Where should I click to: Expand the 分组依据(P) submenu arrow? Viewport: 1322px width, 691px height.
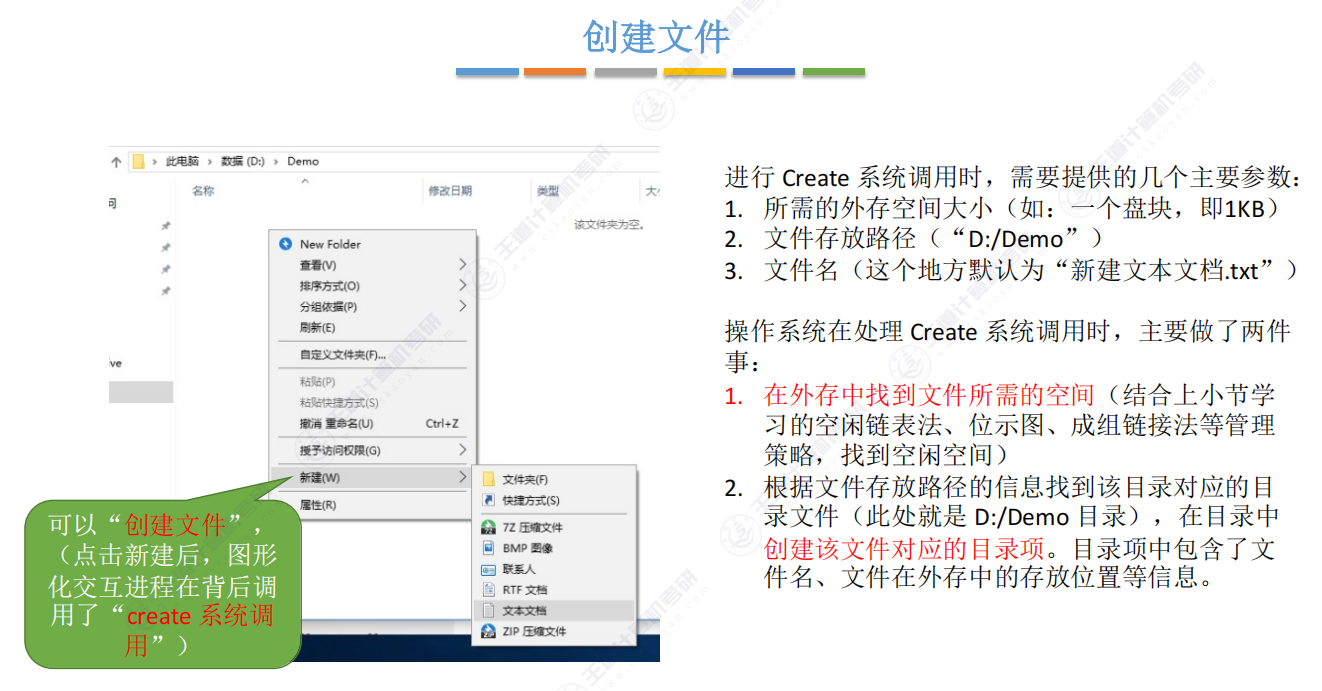point(462,307)
